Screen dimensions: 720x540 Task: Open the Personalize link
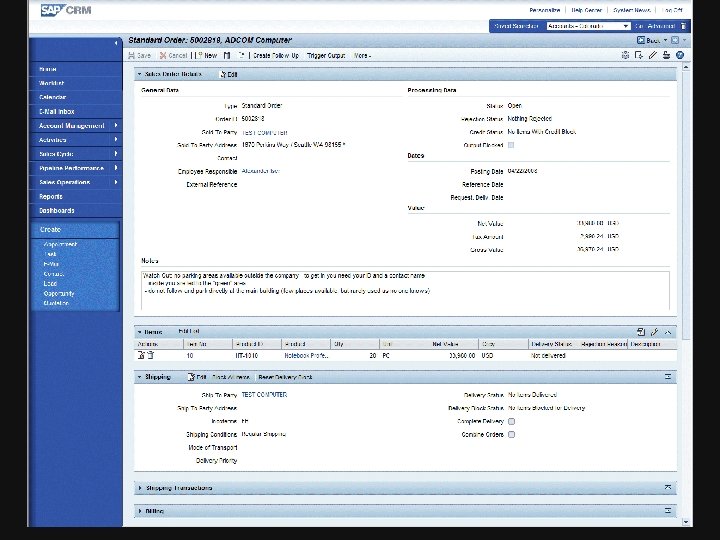[x=545, y=10]
